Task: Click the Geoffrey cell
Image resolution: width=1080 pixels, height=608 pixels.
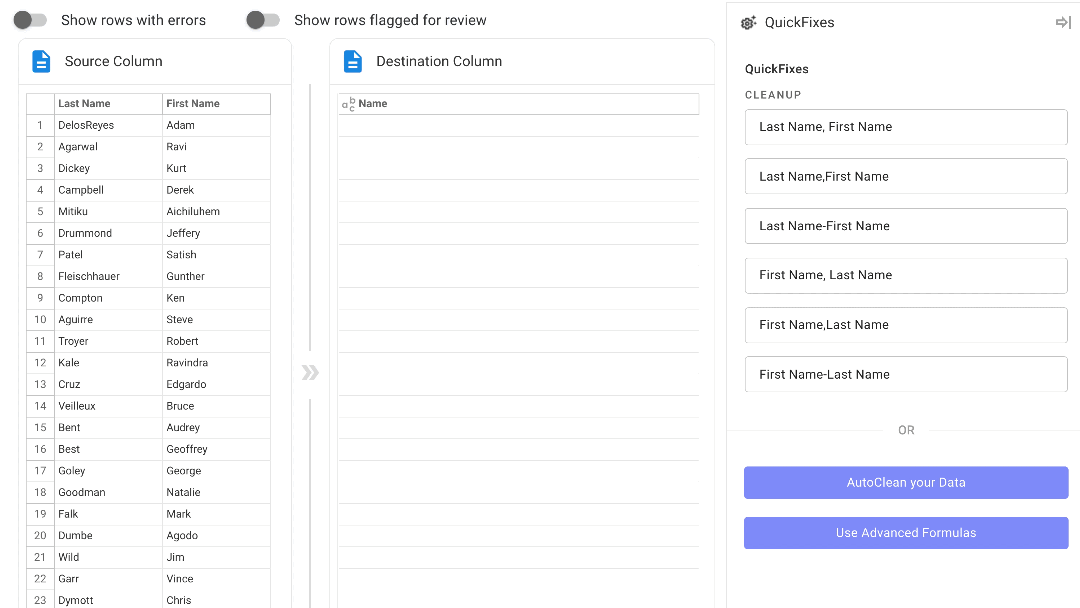Action: pos(216,449)
